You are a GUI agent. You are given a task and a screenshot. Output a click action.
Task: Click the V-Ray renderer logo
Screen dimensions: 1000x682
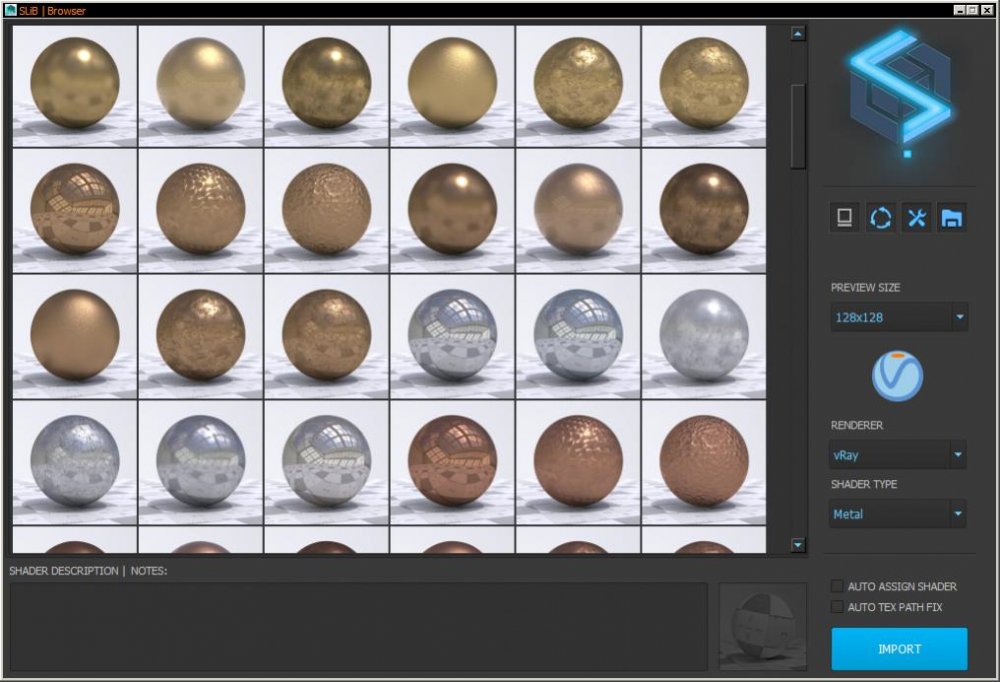[897, 376]
